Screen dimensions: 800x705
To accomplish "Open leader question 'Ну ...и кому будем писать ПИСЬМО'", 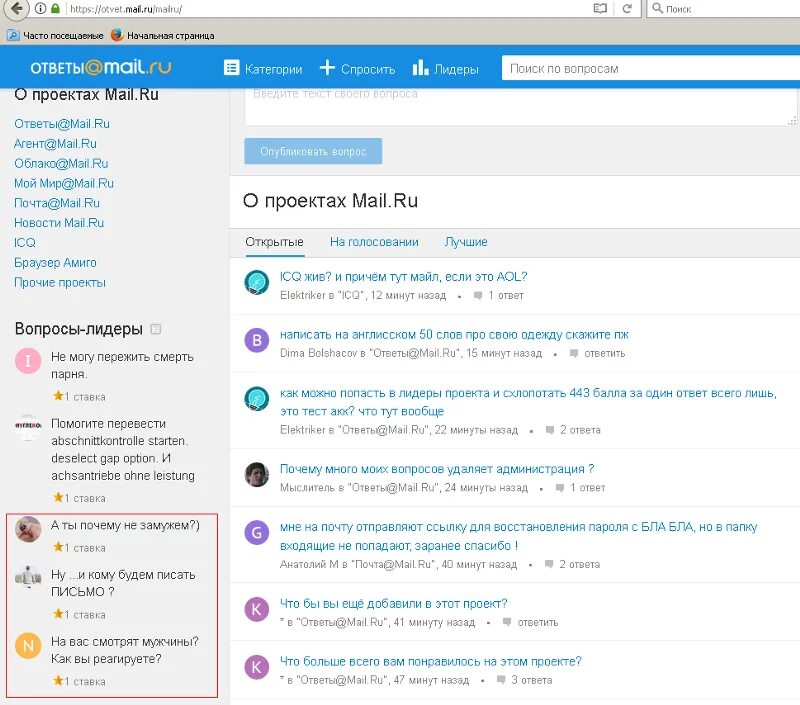I will [x=123, y=583].
